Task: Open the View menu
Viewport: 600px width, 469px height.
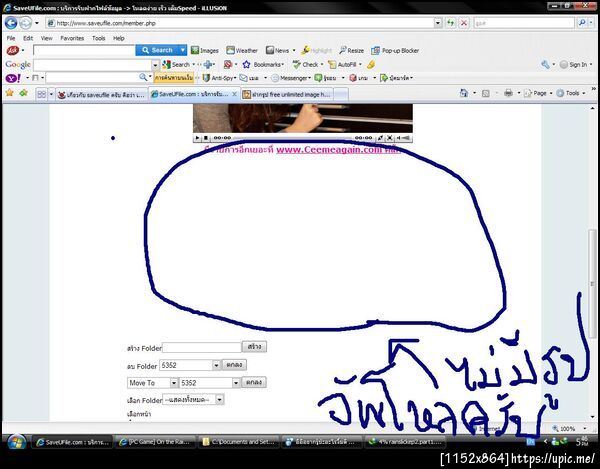Action: click(x=46, y=38)
